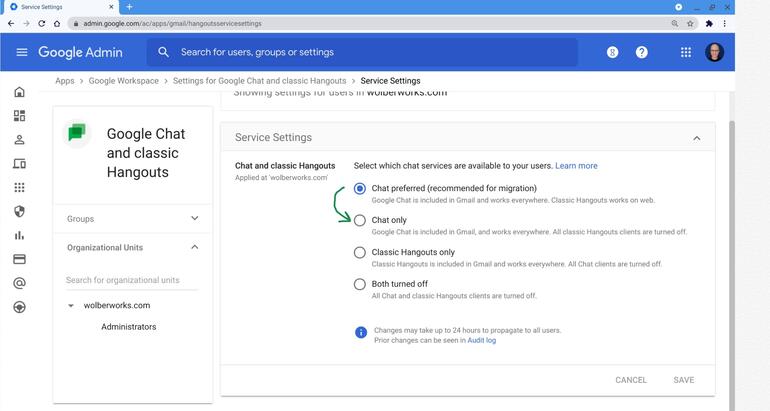Viewport: 770px width, 411px height.
Task: Open the tasks hourglass indicator icon
Action: (612, 52)
